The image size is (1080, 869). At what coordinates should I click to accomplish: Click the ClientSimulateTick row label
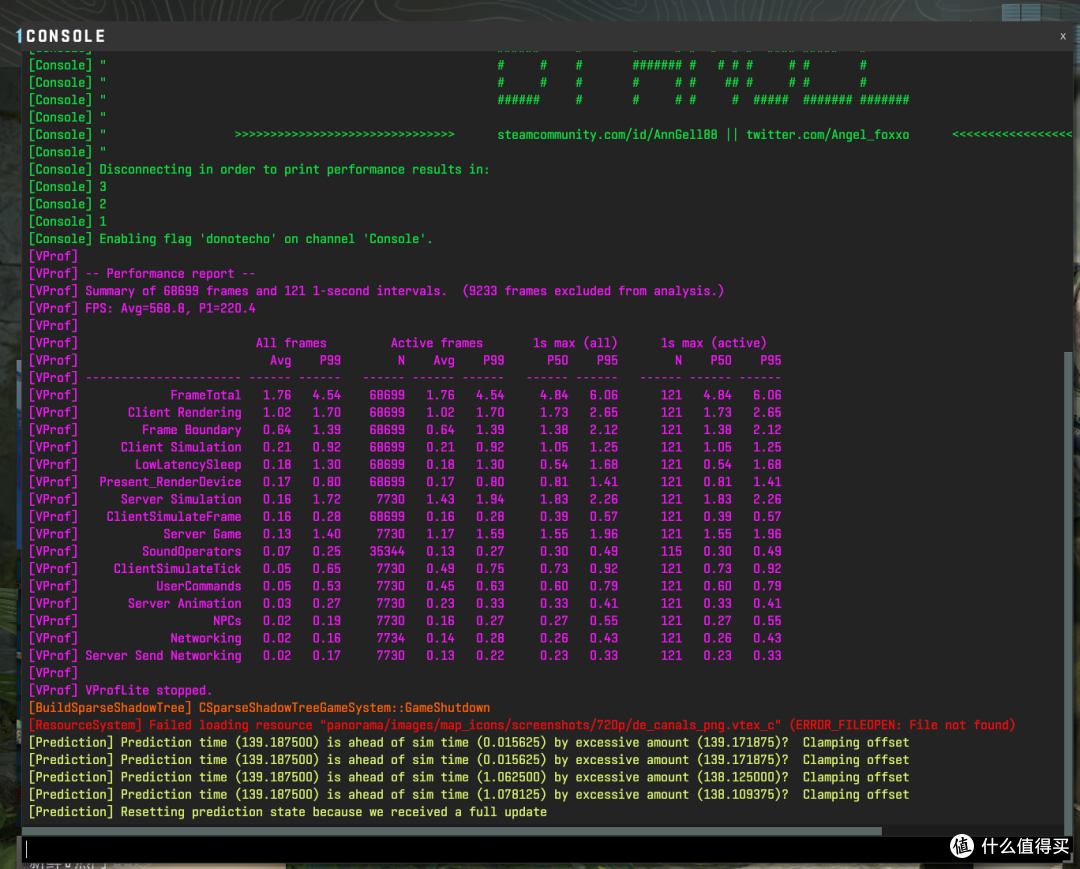177,569
